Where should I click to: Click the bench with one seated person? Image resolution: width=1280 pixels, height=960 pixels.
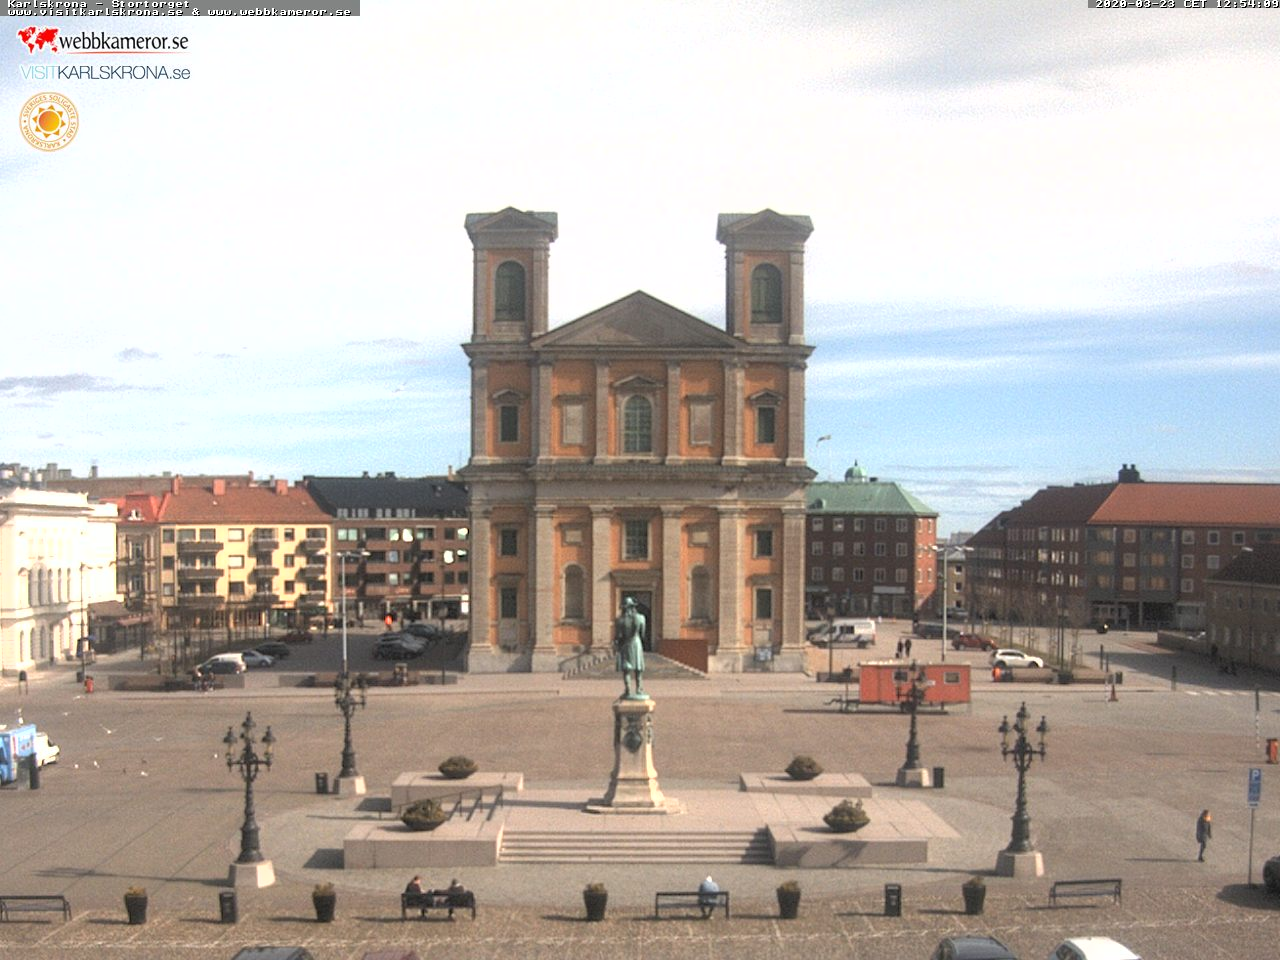tap(692, 902)
